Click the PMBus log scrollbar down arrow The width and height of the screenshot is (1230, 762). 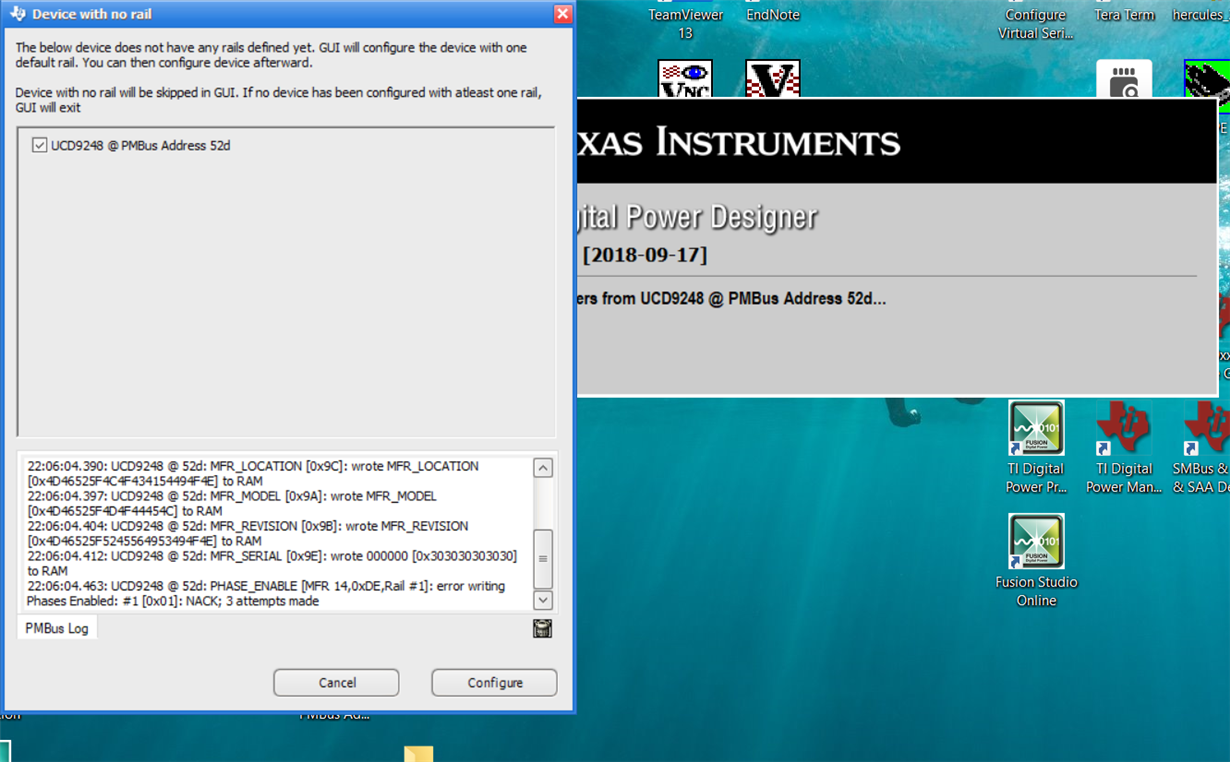click(x=542, y=600)
